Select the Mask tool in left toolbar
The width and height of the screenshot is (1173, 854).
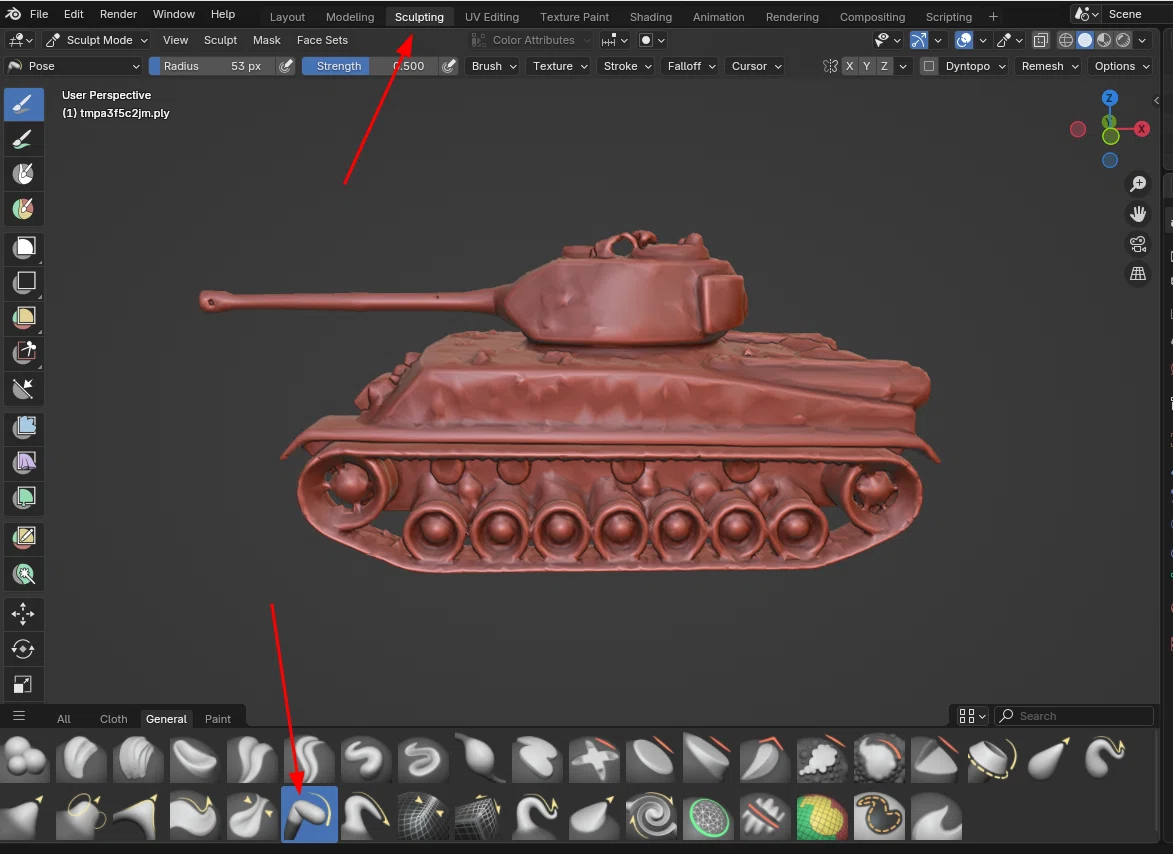point(23,174)
